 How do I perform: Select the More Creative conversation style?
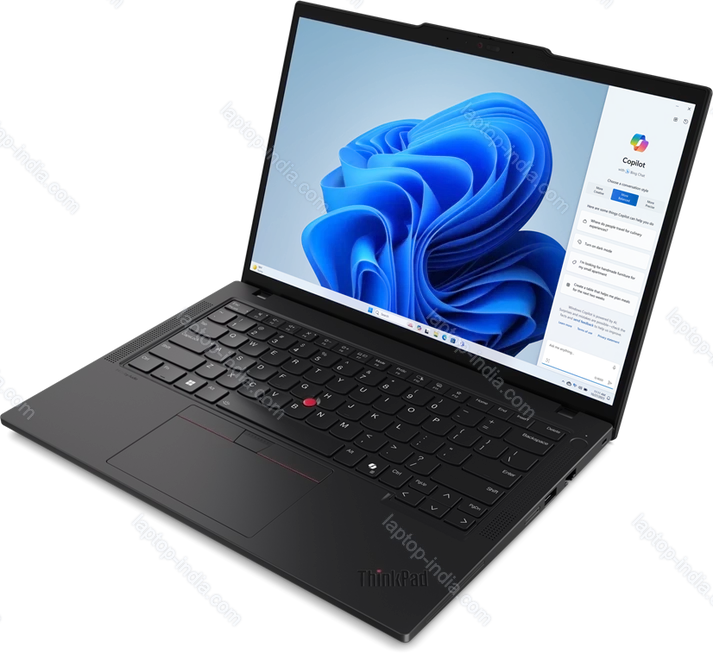coord(601,190)
